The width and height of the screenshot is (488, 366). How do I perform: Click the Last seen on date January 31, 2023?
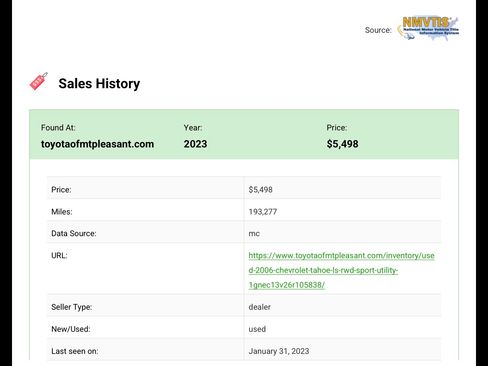pyautogui.click(x=279, y=351)
